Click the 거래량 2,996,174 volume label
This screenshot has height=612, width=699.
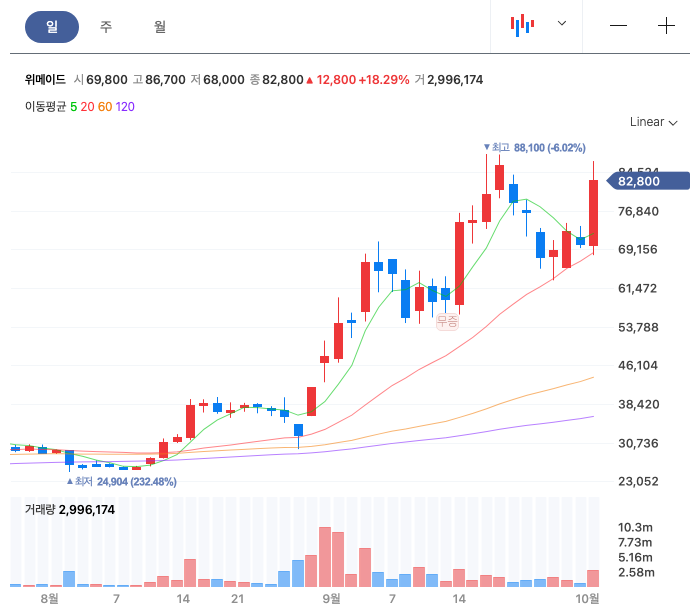tap(70, 509)
